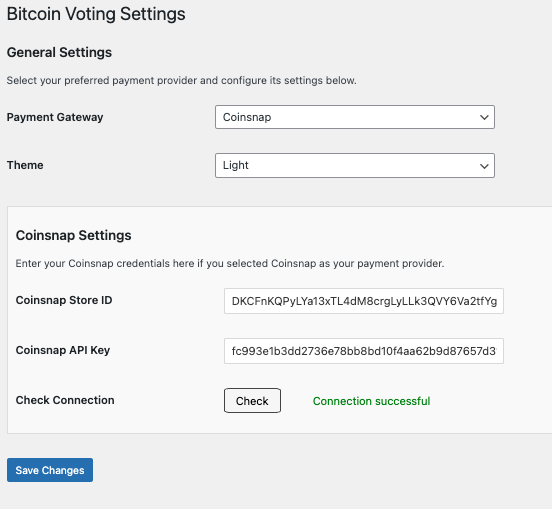Click the preferred payment provider description text
This screenshot has width=552, height=509.
pyautogui.click(x=182, y=81)
